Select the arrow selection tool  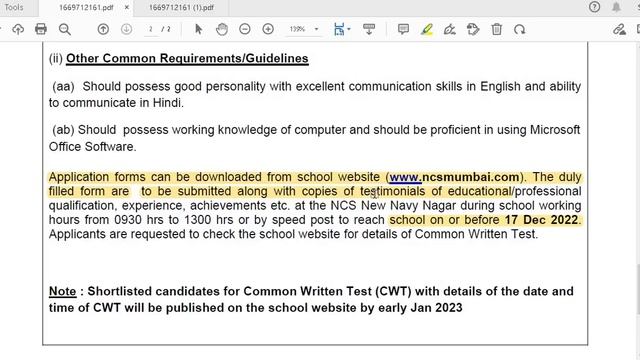[x=198, y=29]
